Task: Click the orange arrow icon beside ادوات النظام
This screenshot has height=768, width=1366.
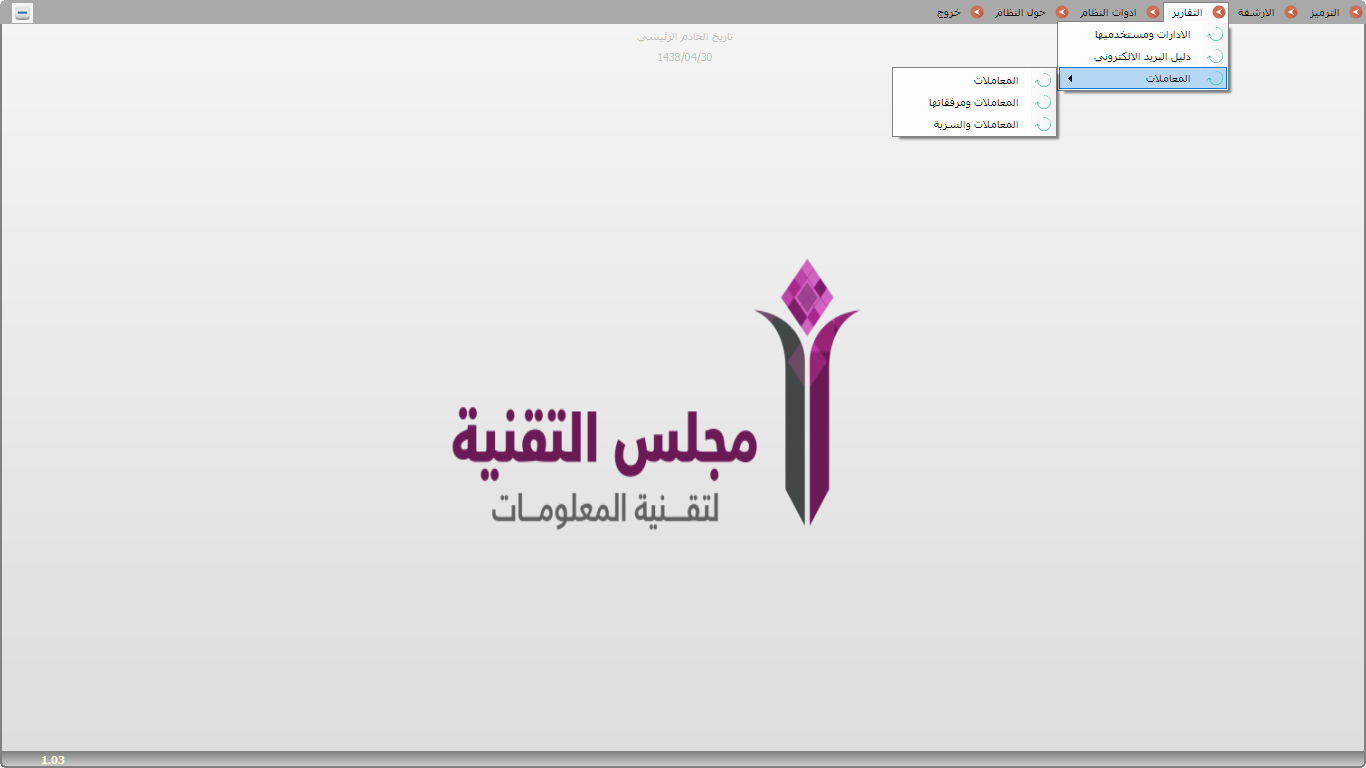Action: click(x=1153, y=12)
